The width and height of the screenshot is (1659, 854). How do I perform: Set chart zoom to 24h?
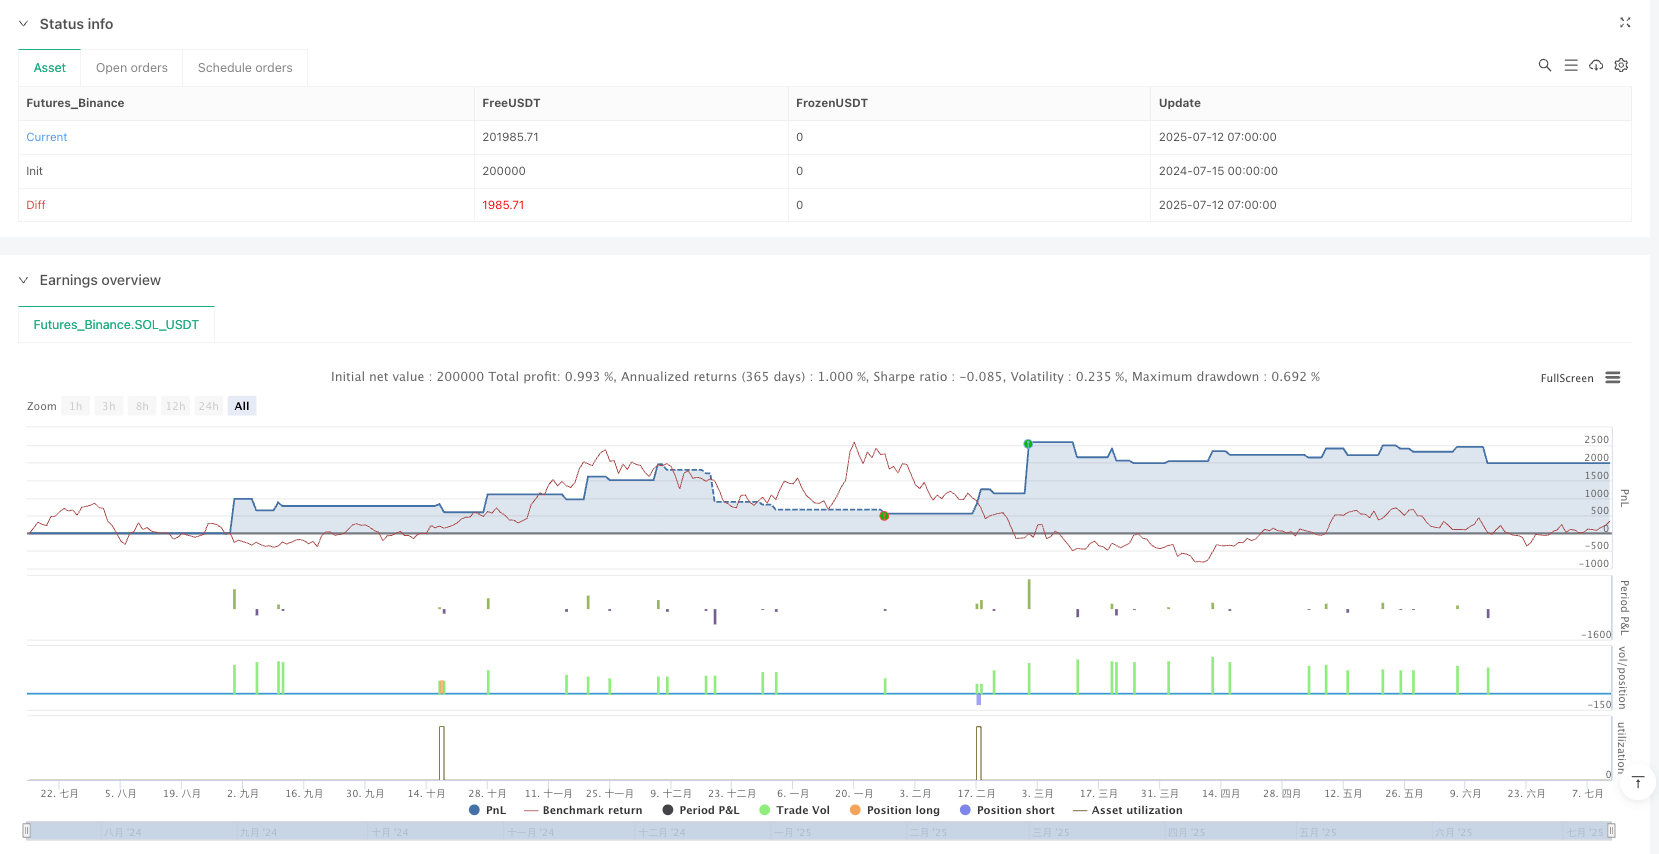coord(208,406)
